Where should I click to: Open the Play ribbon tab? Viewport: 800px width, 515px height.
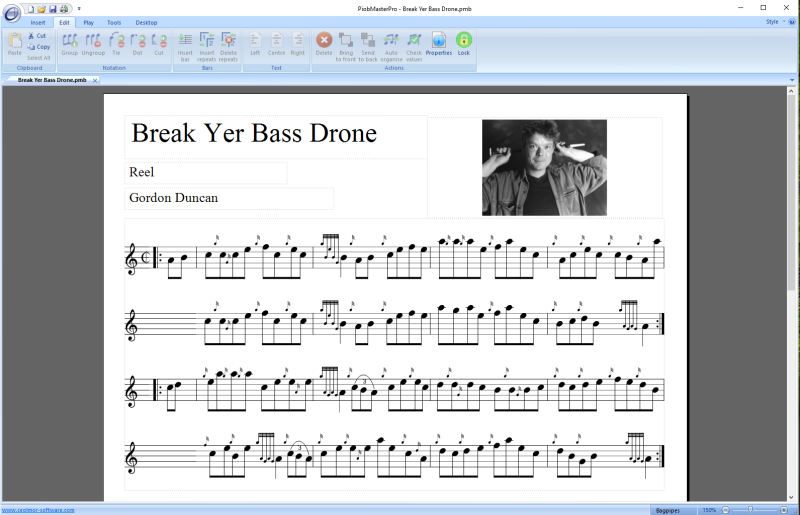pyautogui.click(x=88, y=22)
